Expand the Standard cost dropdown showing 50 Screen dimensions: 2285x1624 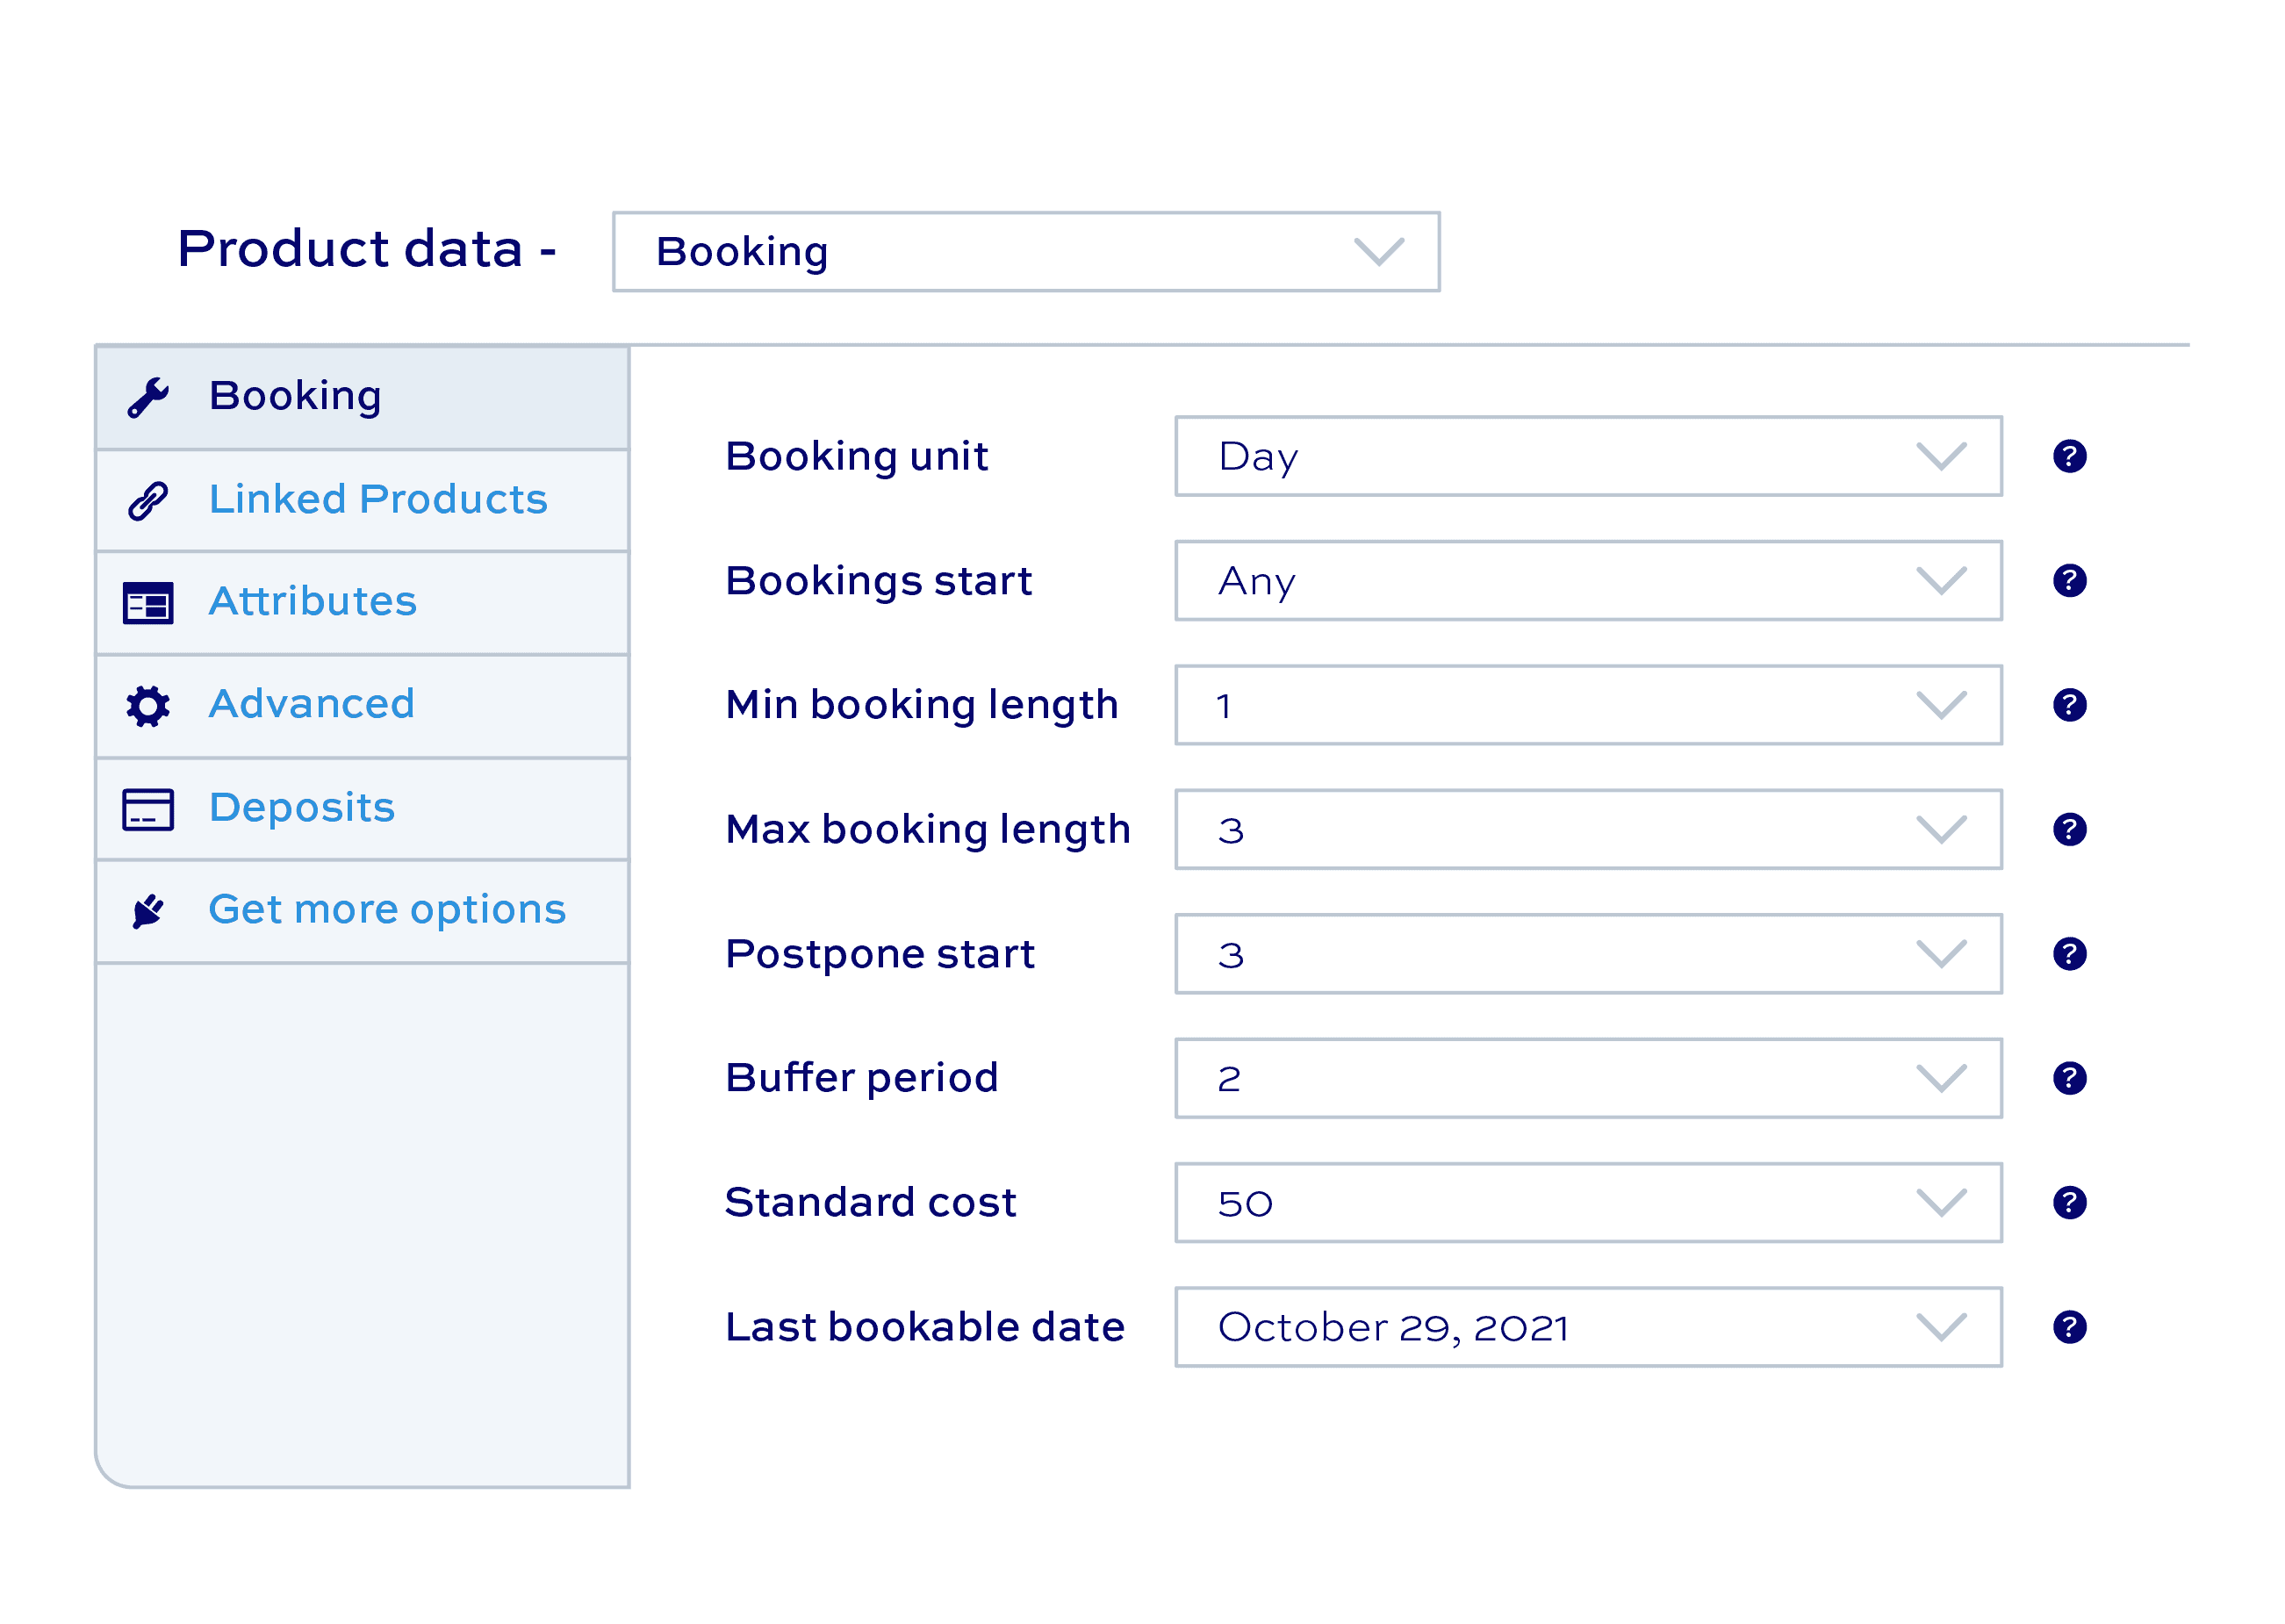coord(1588,1202)
